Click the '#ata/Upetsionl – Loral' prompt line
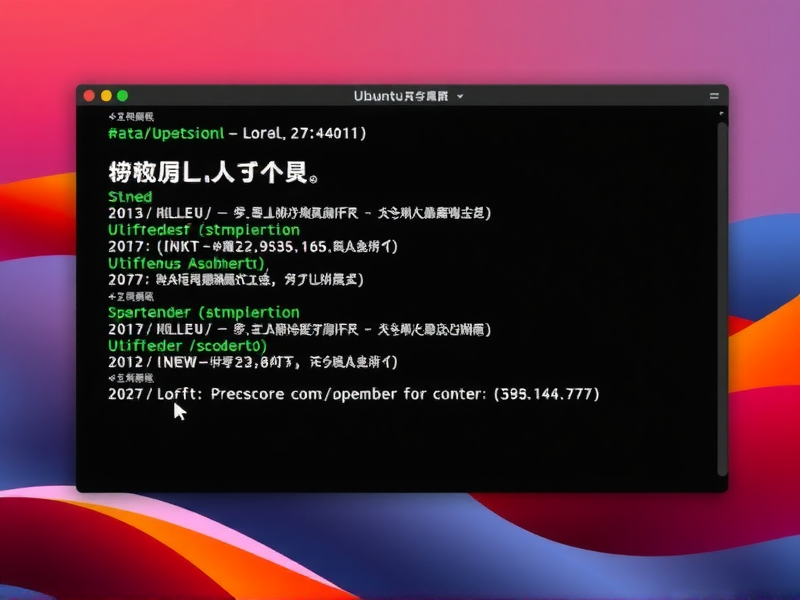Screen dimensions: 800x600 click(x=180, y=131)
